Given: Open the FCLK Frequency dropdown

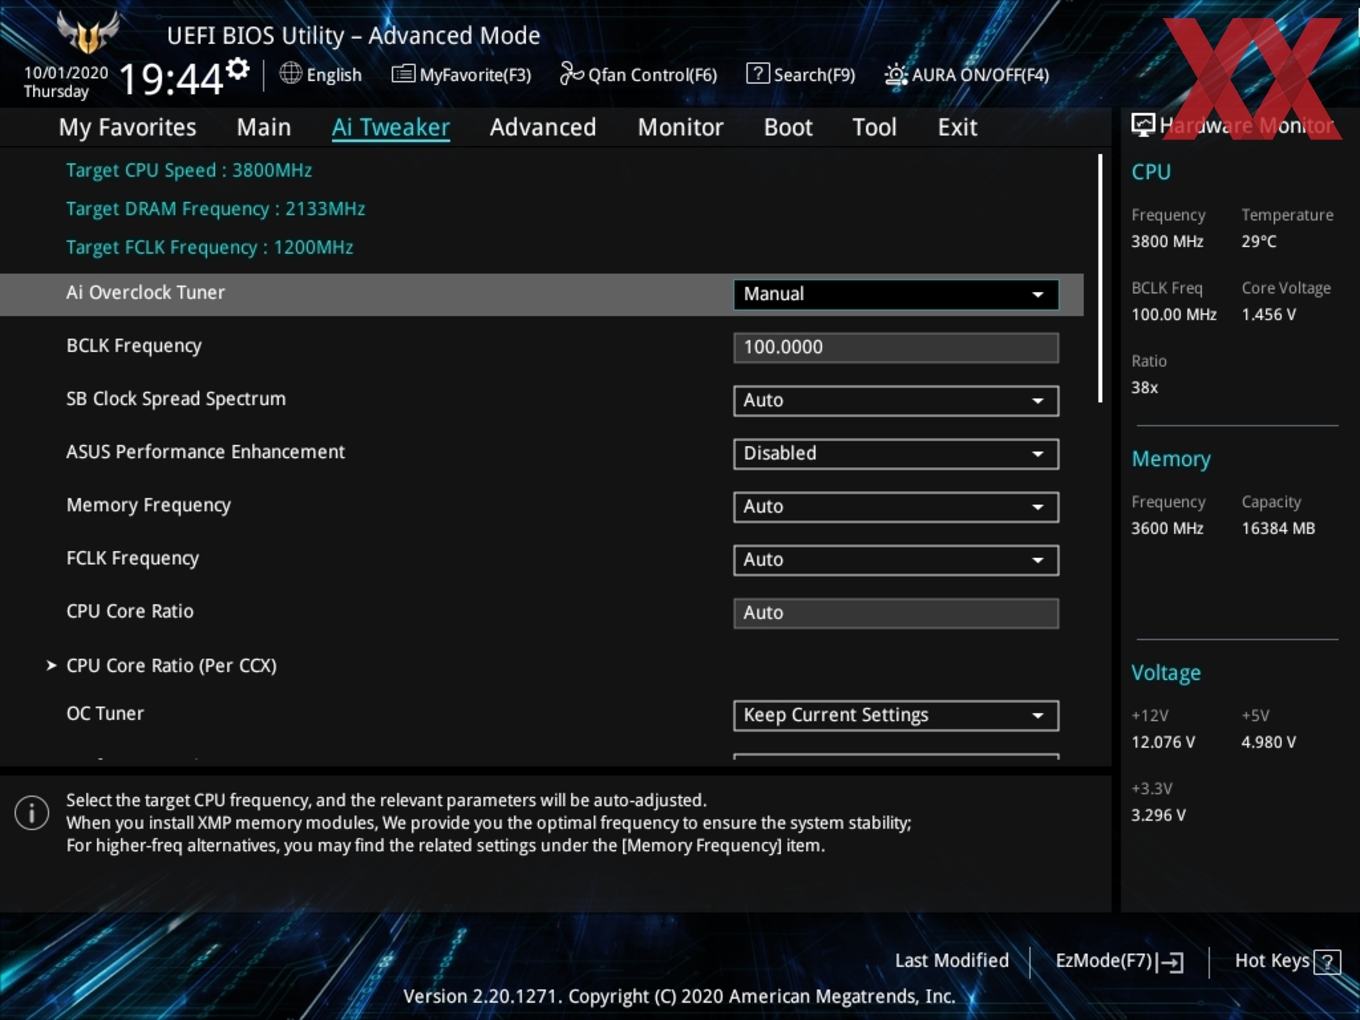Looking at the screenshot, I should (x=896, y=559).
